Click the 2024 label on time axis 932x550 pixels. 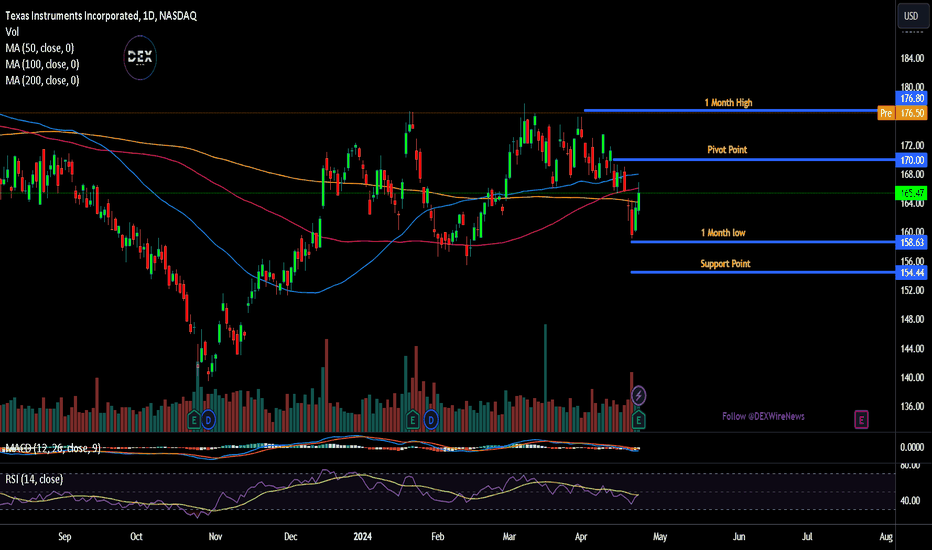click(362, 536)
